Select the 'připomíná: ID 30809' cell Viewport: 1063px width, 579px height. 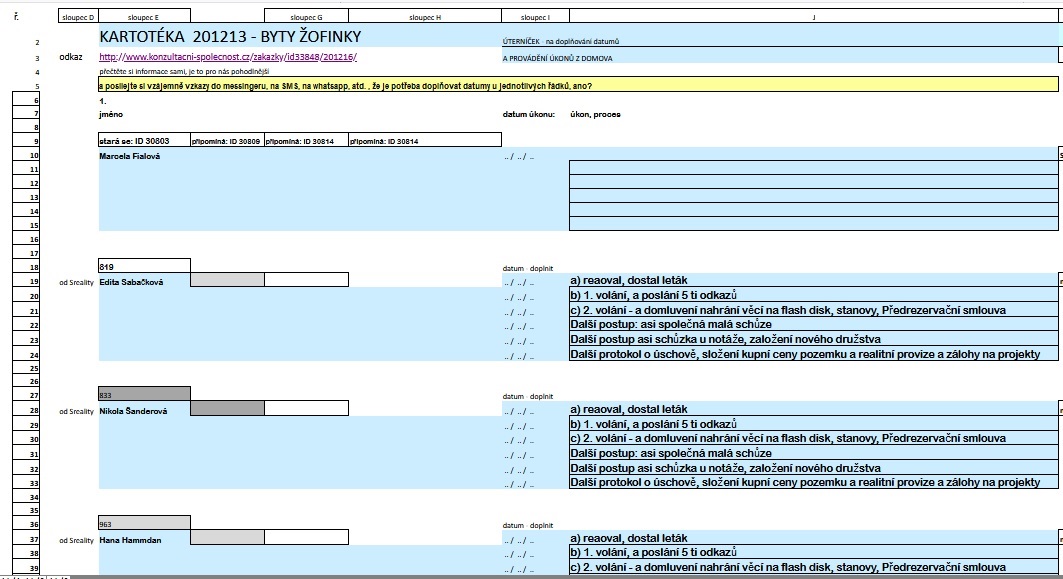tap(227, 140)
